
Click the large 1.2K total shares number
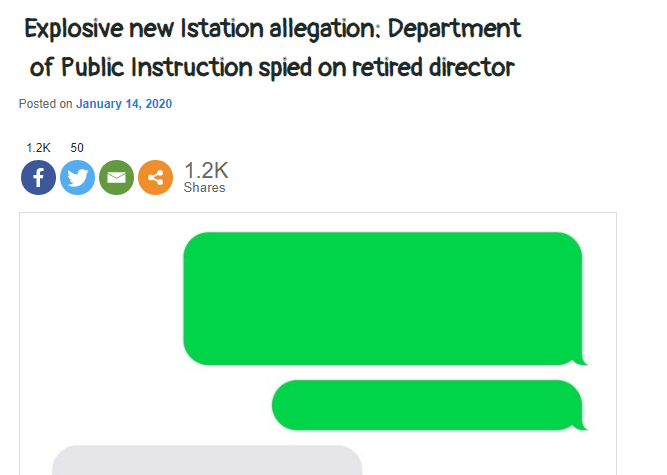[x=206, y=170]
